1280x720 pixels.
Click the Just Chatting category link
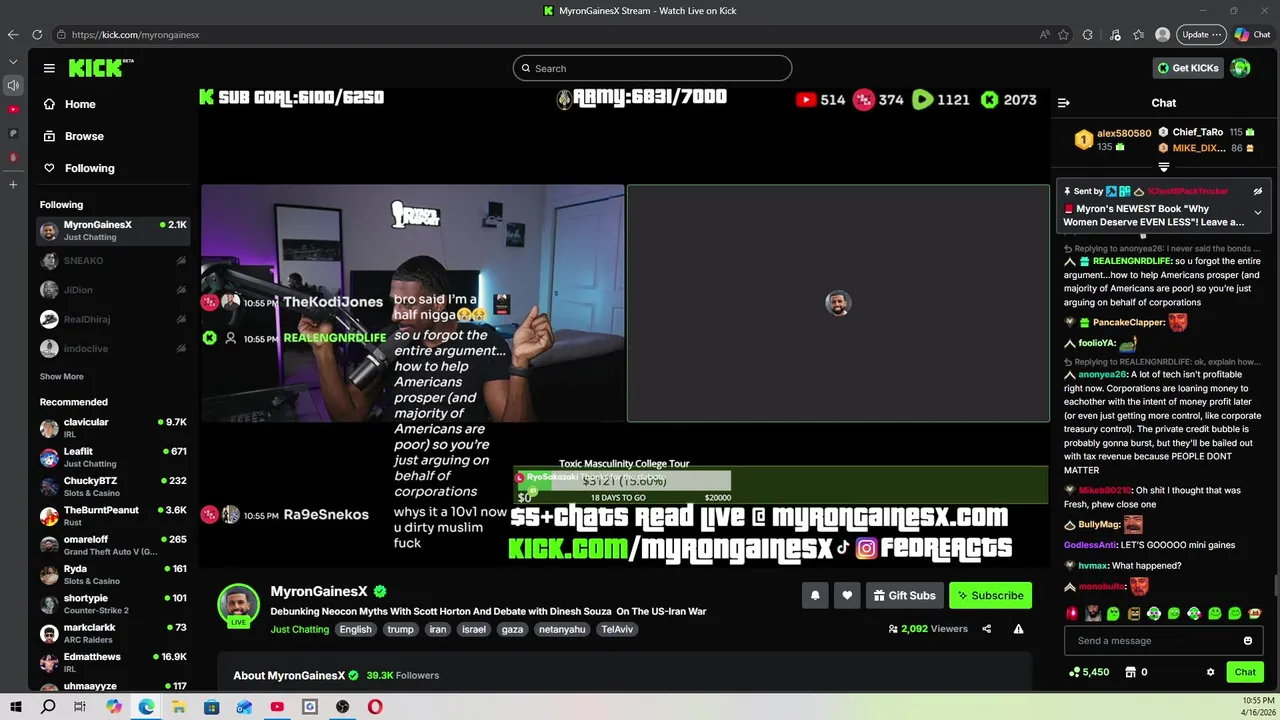pos(299,629)
